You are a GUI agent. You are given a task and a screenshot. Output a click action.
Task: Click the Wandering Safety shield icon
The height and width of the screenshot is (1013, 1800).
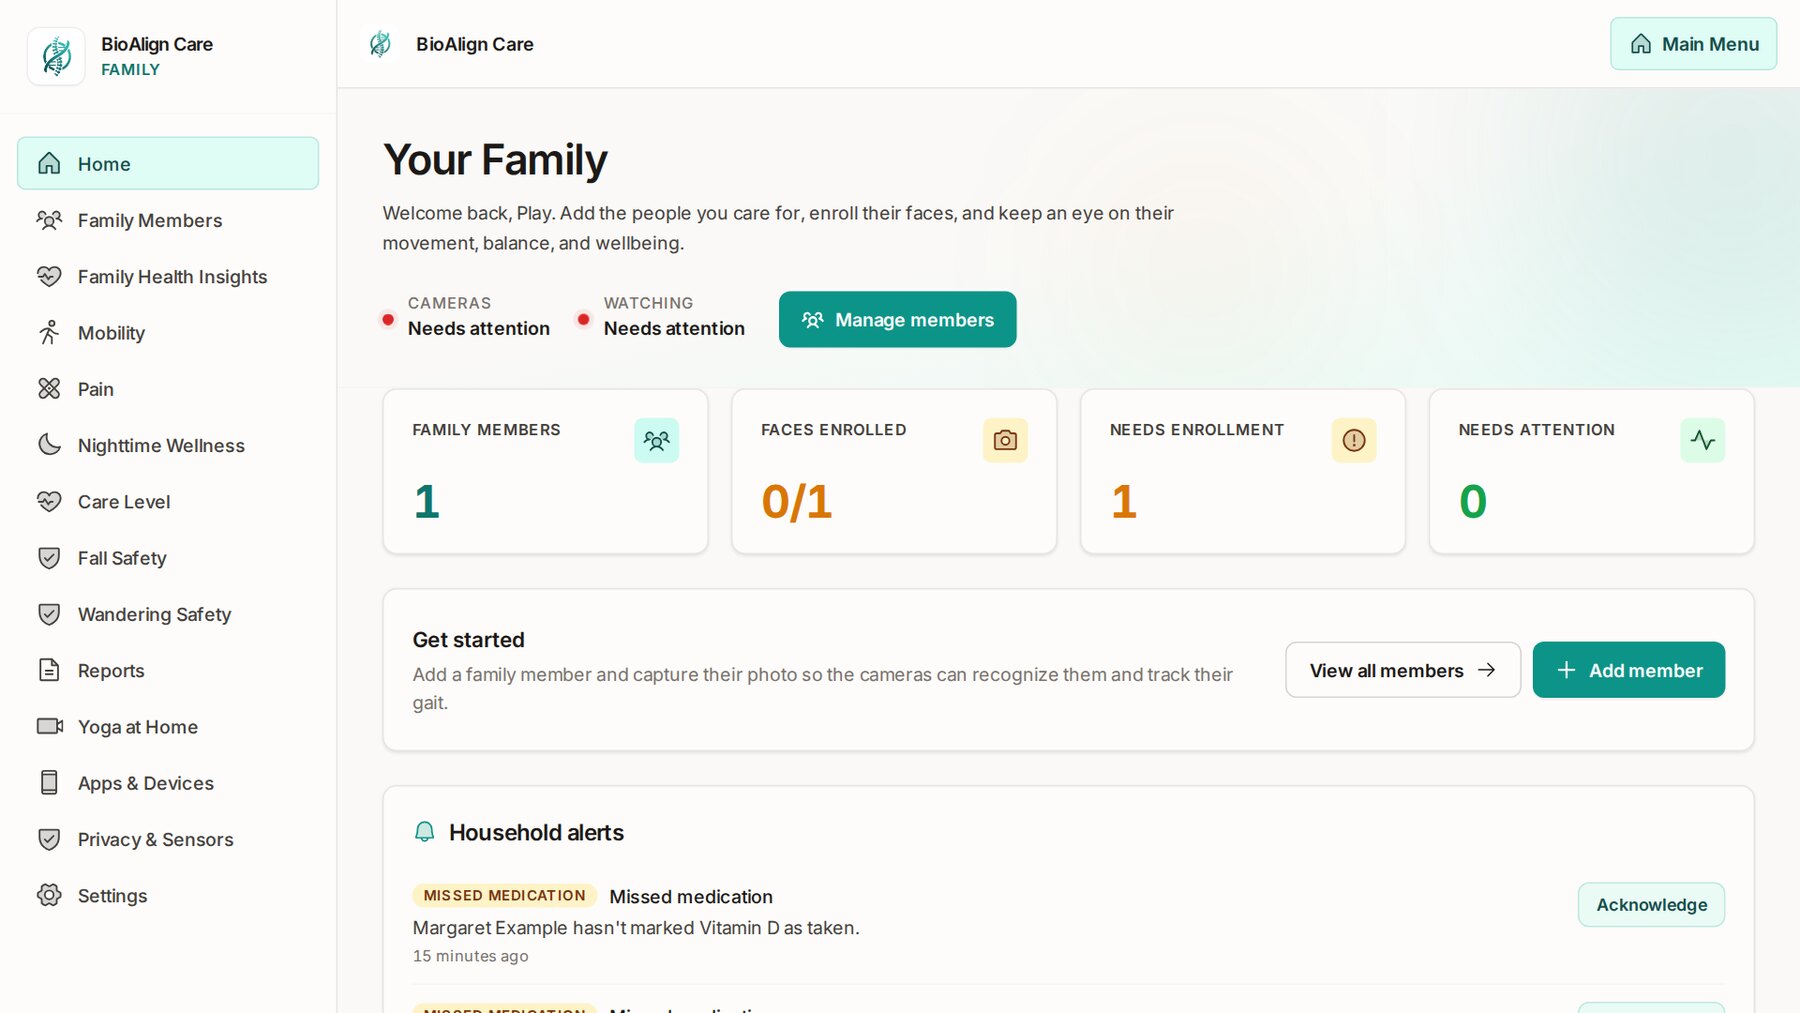tap(49, 614)
